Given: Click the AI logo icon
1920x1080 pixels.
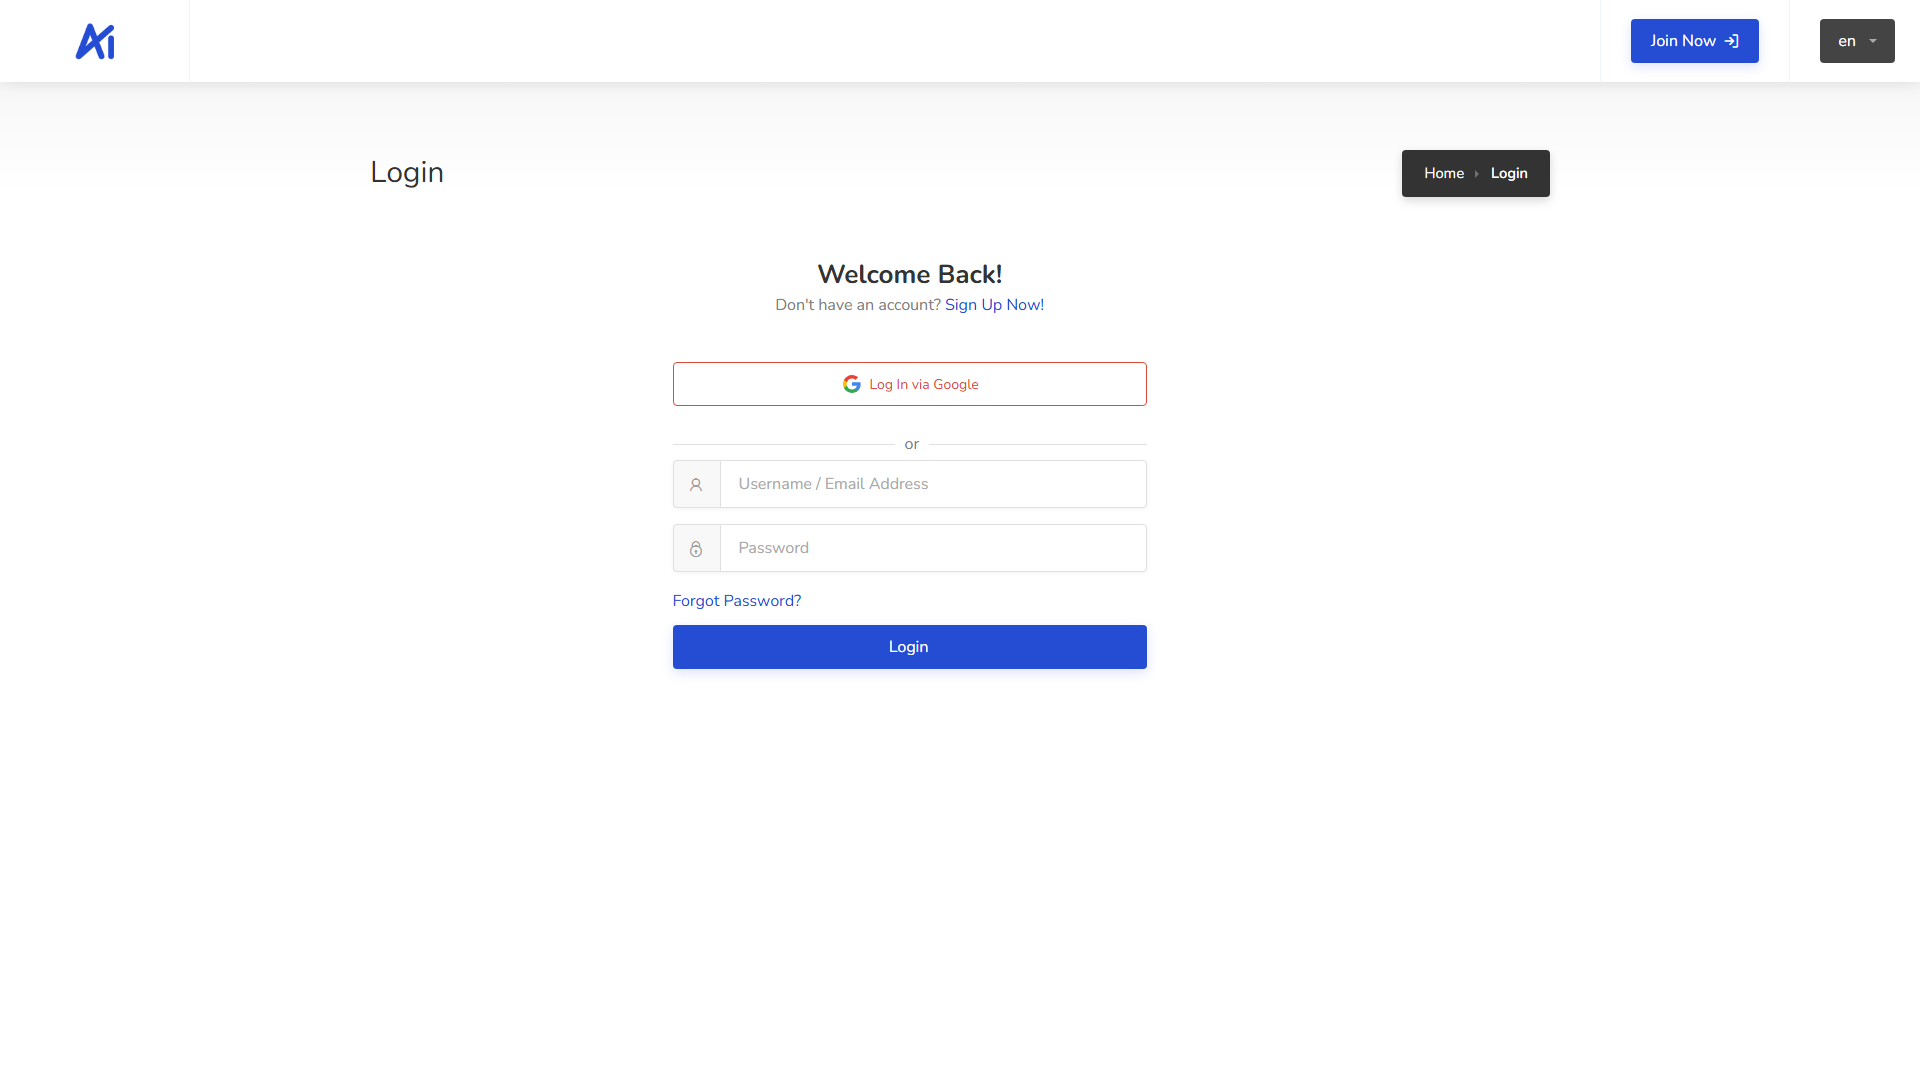Looking at the screenshot, I should pyautogui.click(x=95, y=41).
